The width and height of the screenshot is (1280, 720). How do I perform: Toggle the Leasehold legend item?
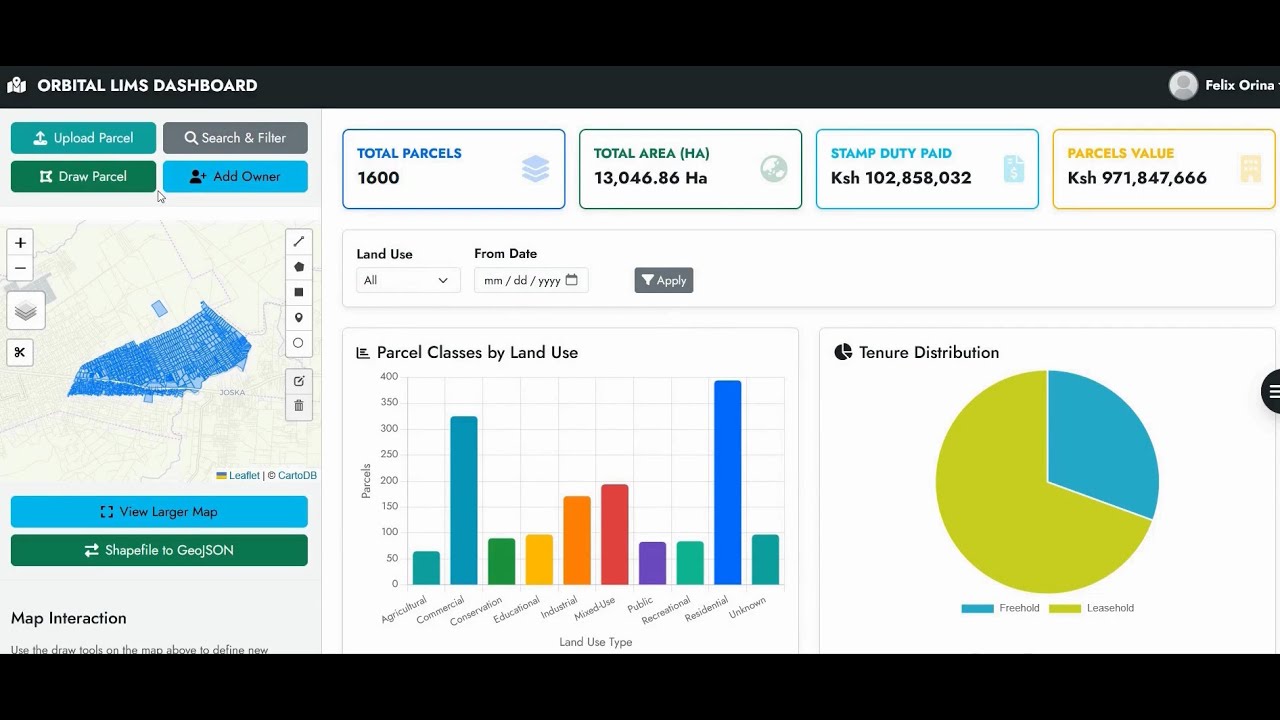click(1091, 608)
